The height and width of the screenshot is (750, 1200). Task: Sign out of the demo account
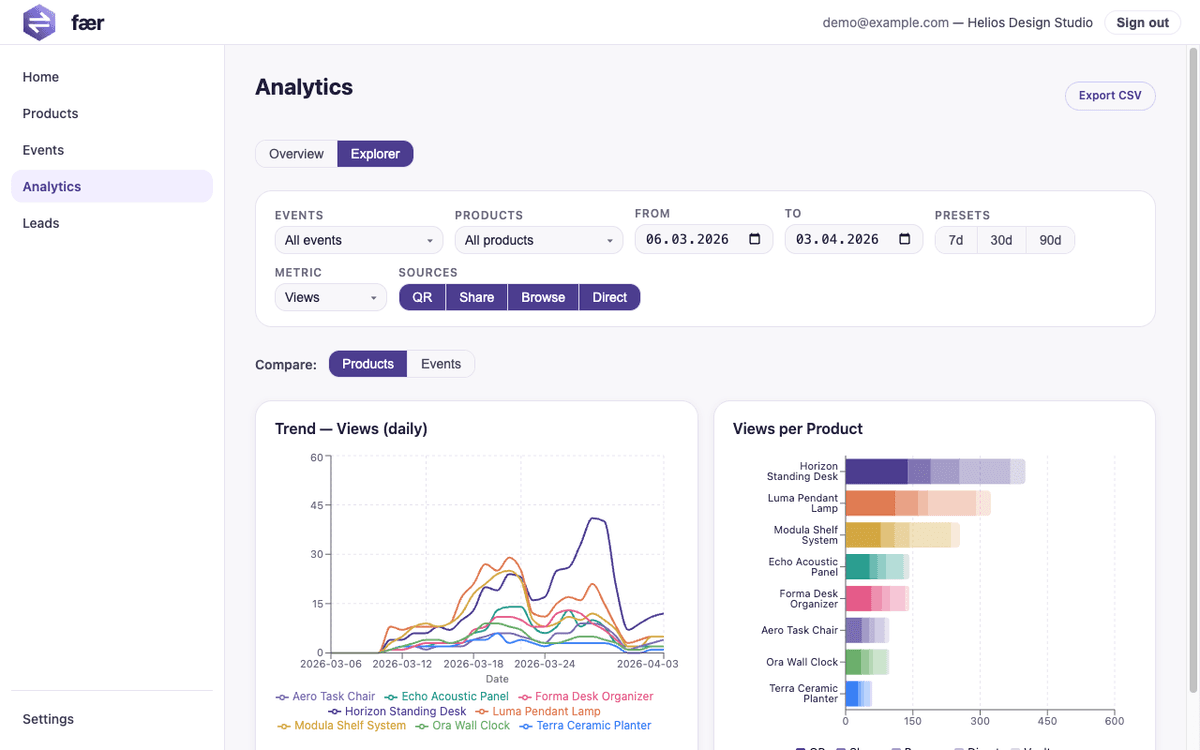tap(1142, 22)
